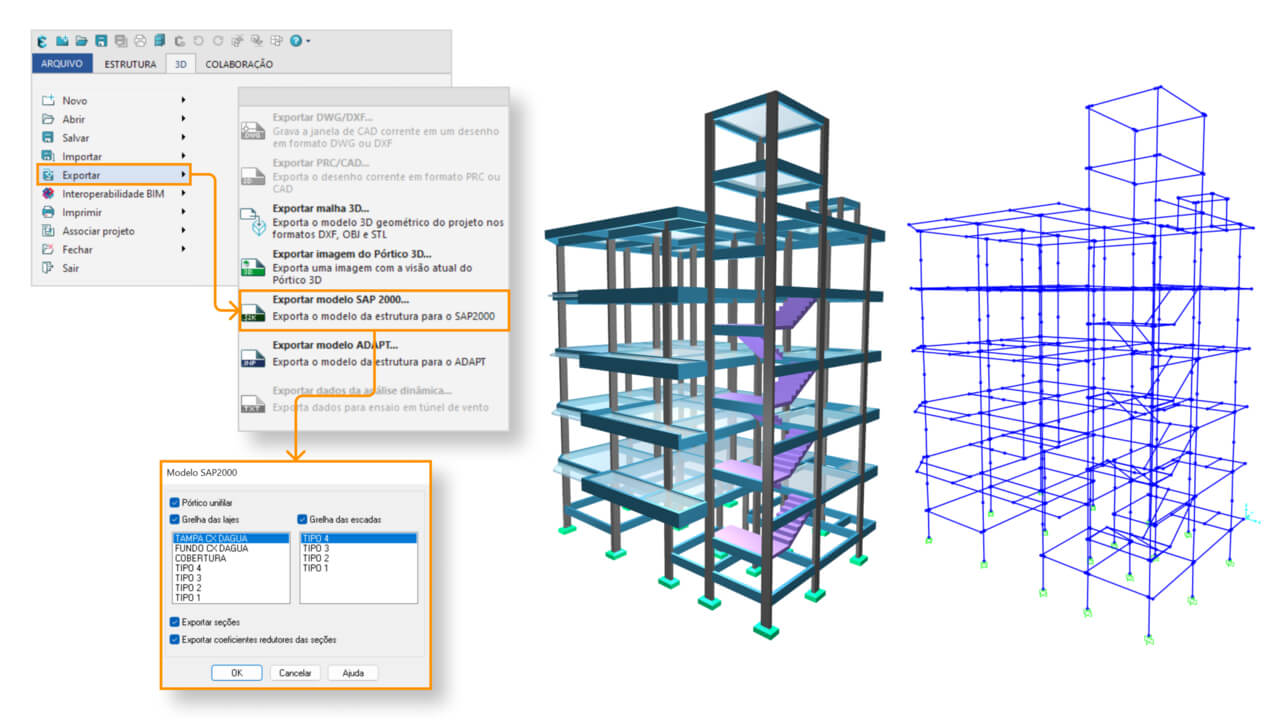Expand the Salvar submenu arrow
1280x720 pixels.
[x=184, y=137]
